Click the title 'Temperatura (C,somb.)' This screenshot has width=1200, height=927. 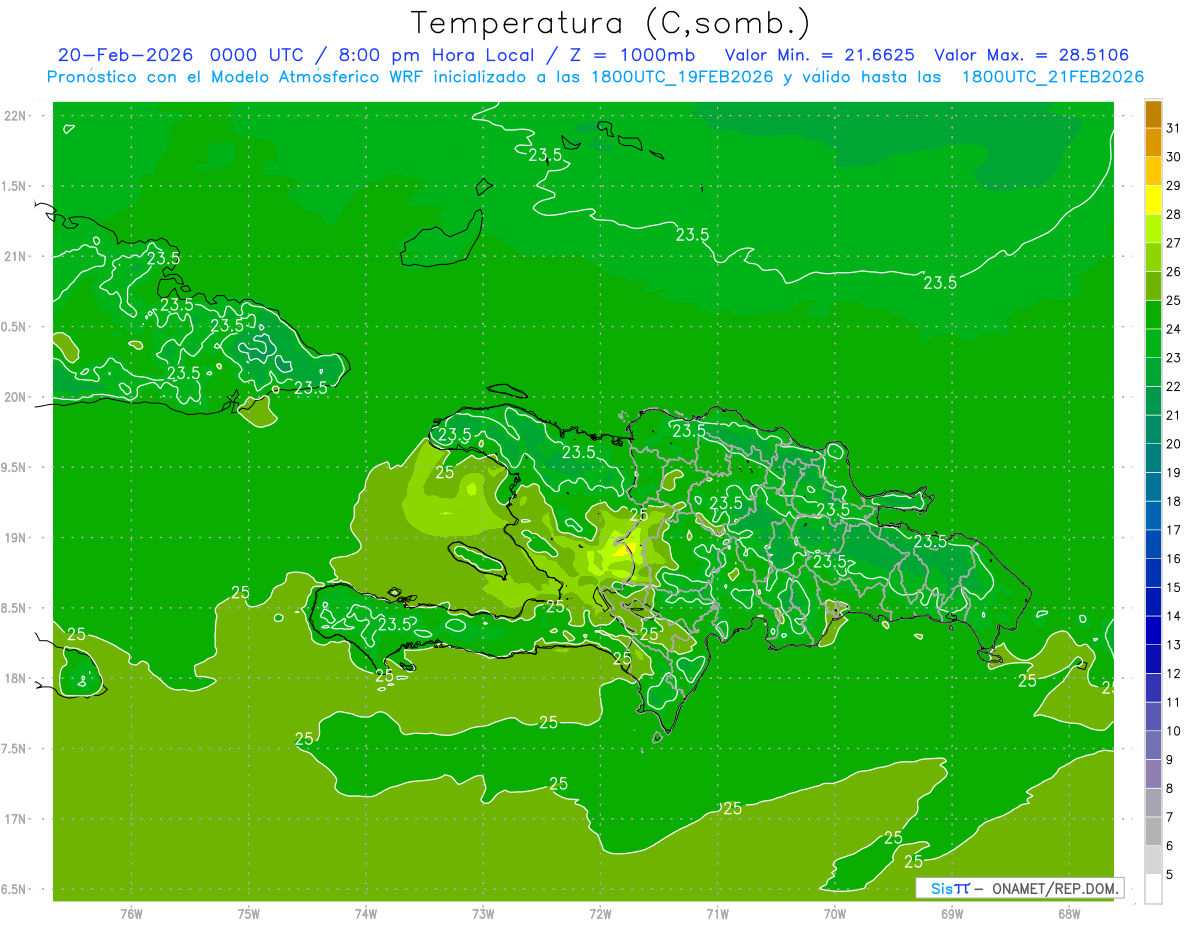click(x=611, y=24)
